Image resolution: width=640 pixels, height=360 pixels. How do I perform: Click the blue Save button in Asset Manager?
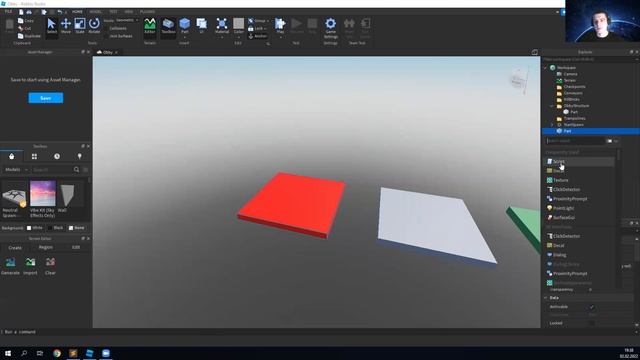pos(46,98)
